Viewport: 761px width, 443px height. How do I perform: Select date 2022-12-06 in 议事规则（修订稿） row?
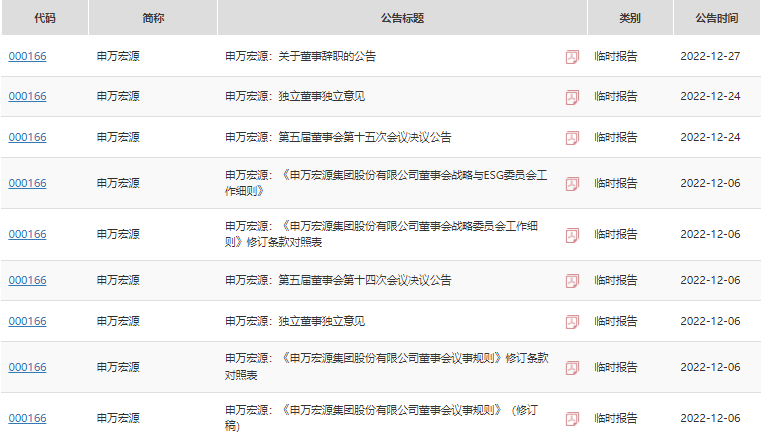click(710, 418)
